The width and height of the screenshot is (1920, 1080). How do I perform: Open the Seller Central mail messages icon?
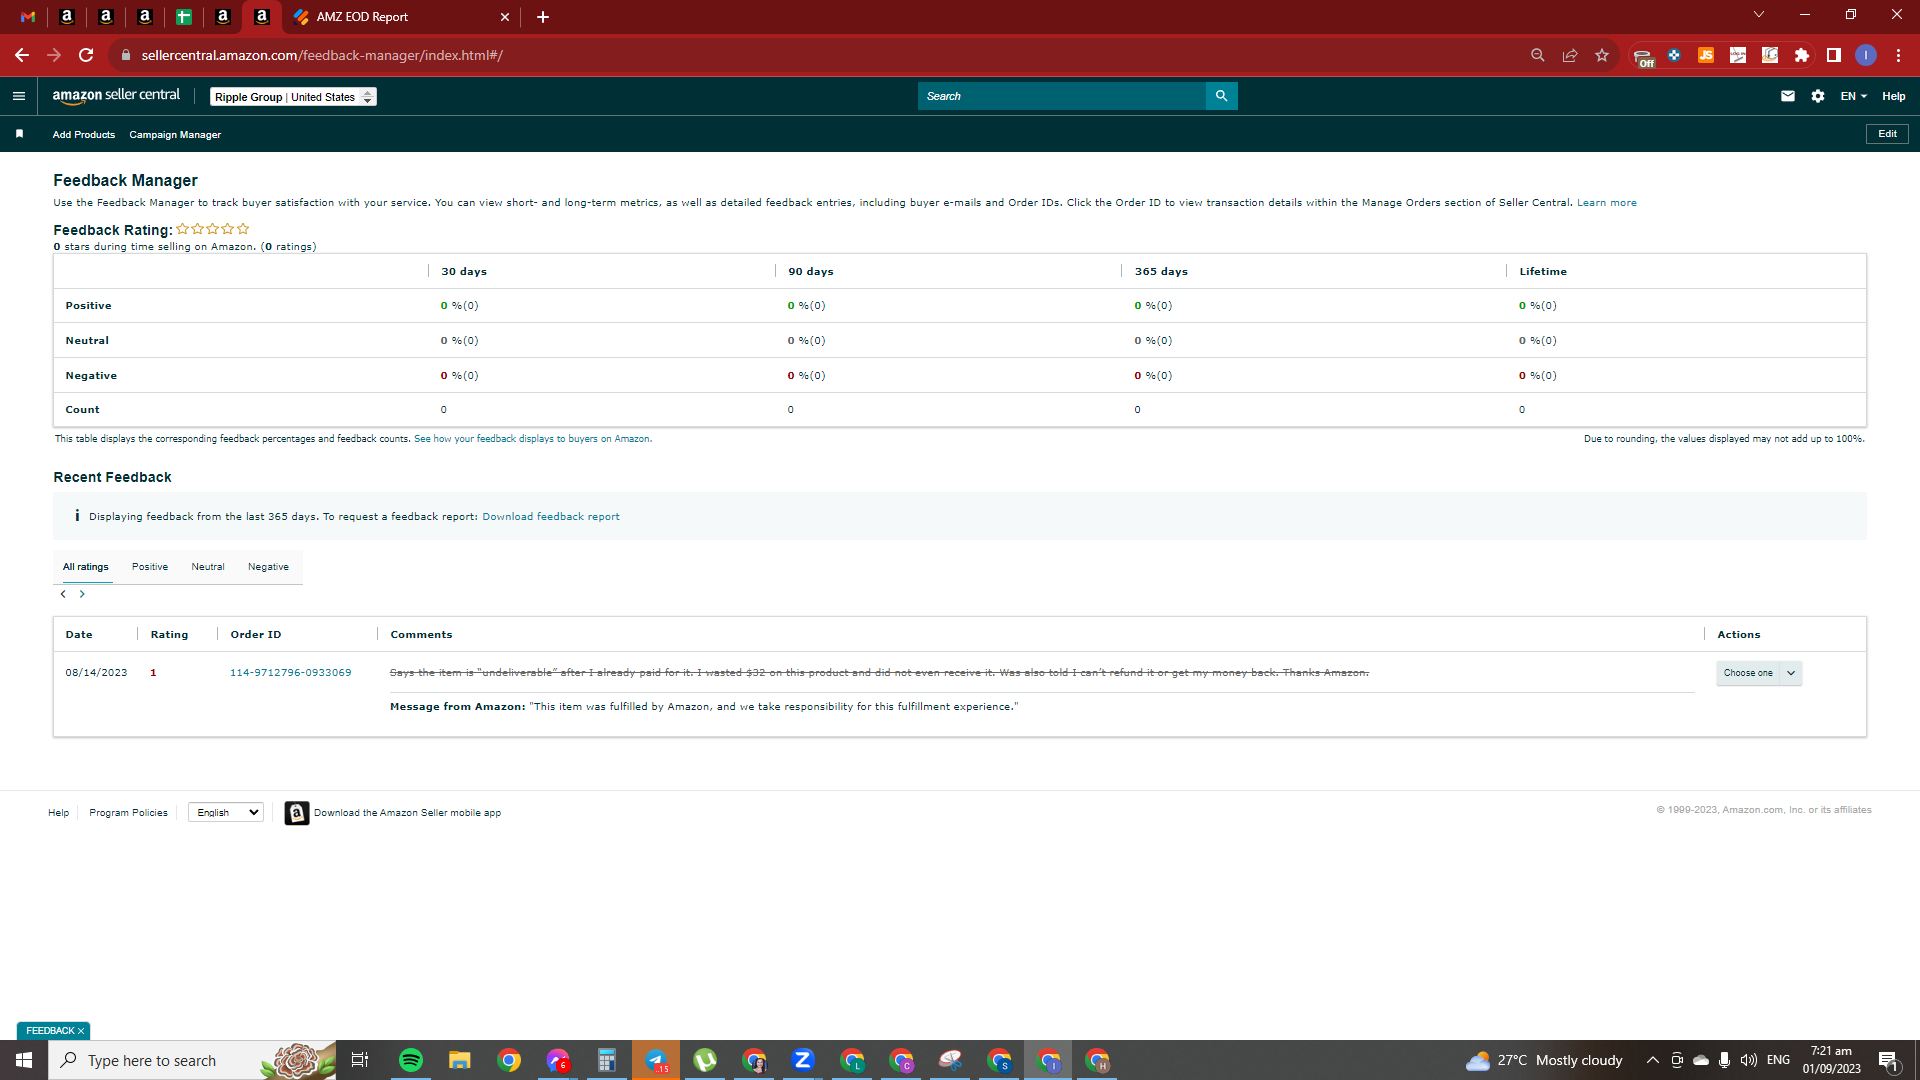click(x=1788, y=96)
